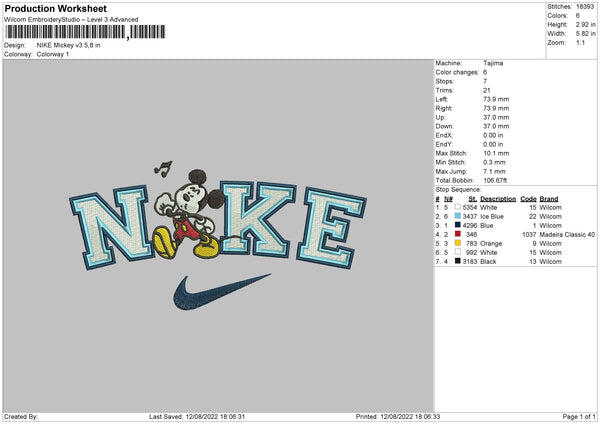
Task: Click the Min Stitch value 0.3 mm
Action: tap(494, 162)
